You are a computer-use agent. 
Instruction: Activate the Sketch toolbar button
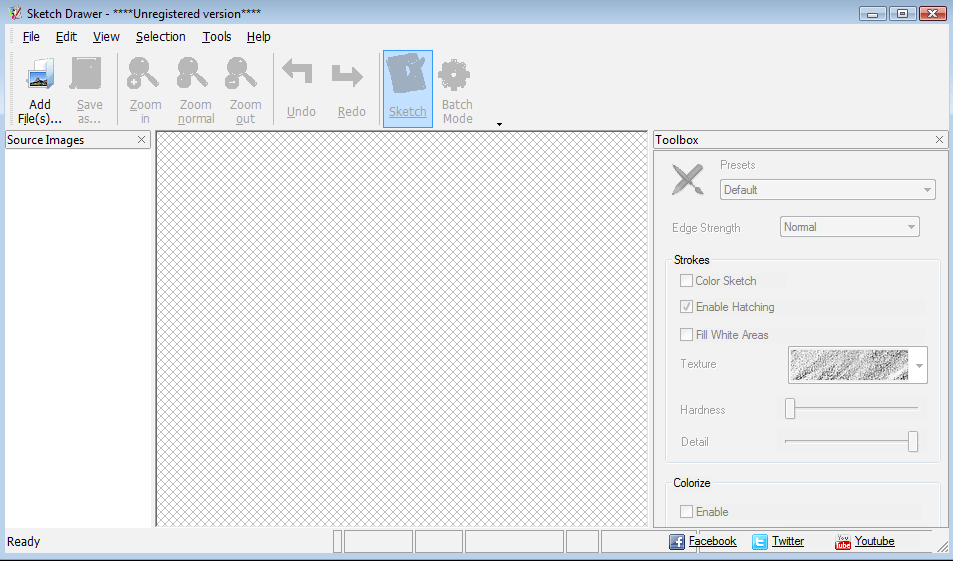408,89
